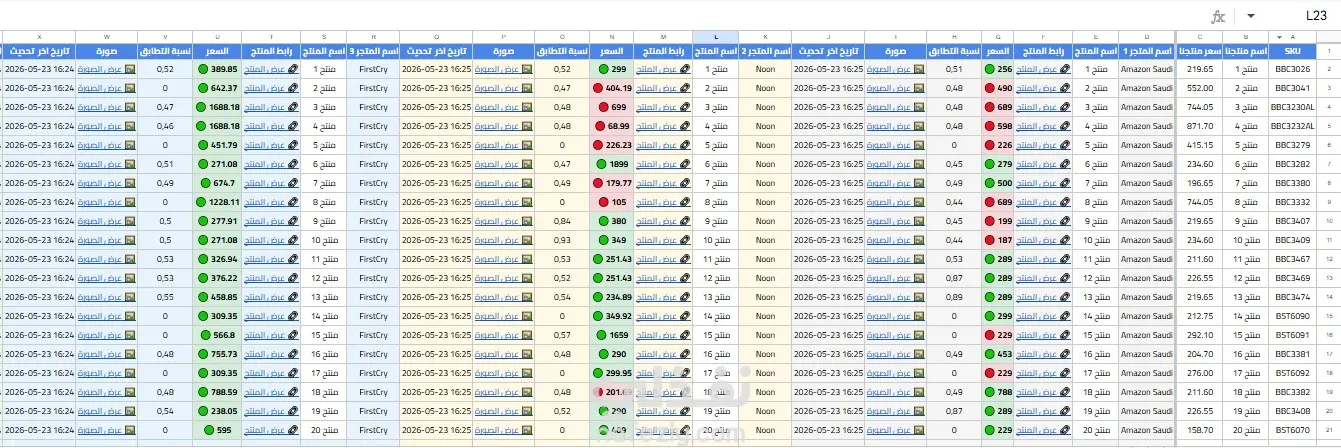1341x448 pixels.
Task: Click the picture icon in column I link, BBC3041 row
Action: (x=919, y=88)
